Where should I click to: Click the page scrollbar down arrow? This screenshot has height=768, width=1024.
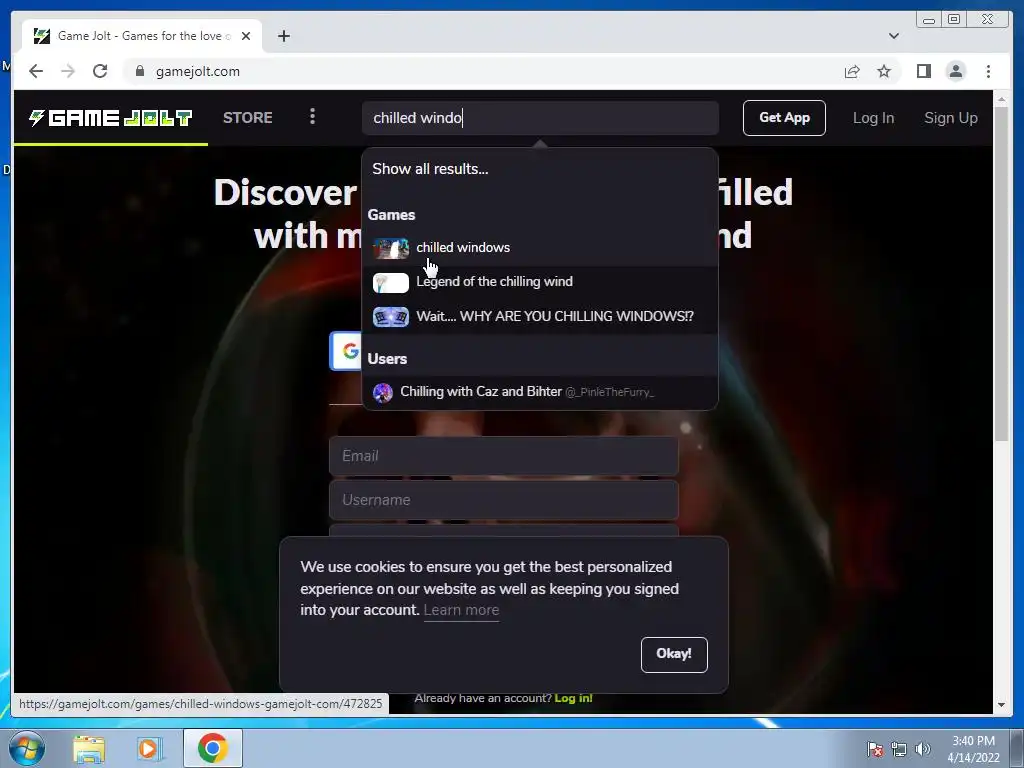[x=1001, y=705]
